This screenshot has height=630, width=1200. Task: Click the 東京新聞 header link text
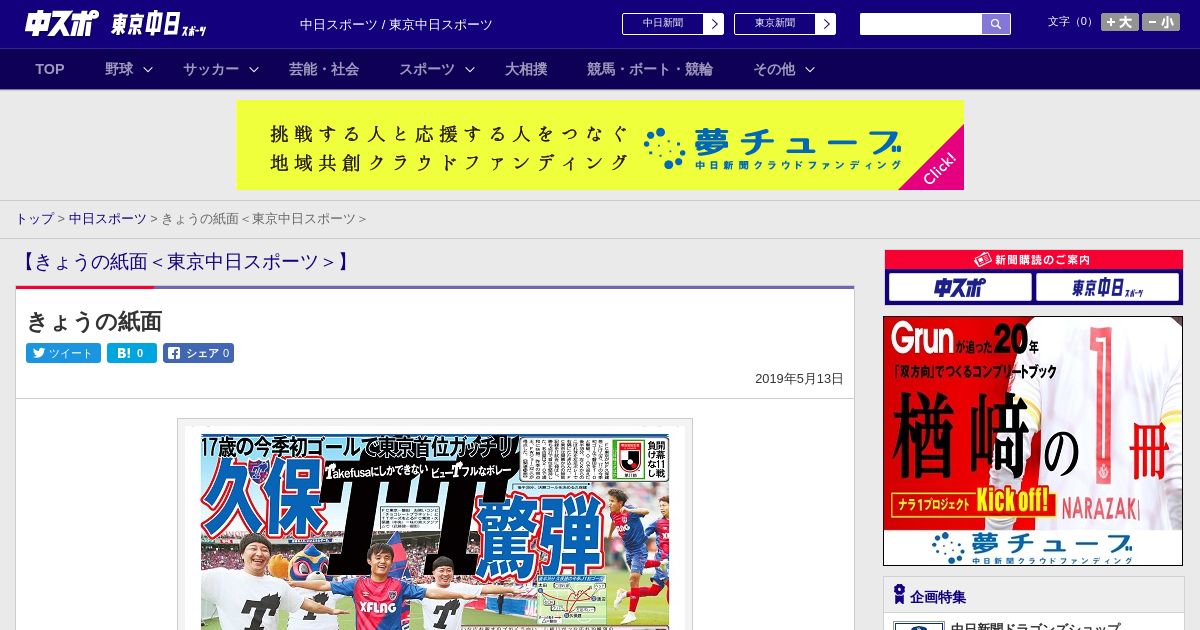(775, 23)
